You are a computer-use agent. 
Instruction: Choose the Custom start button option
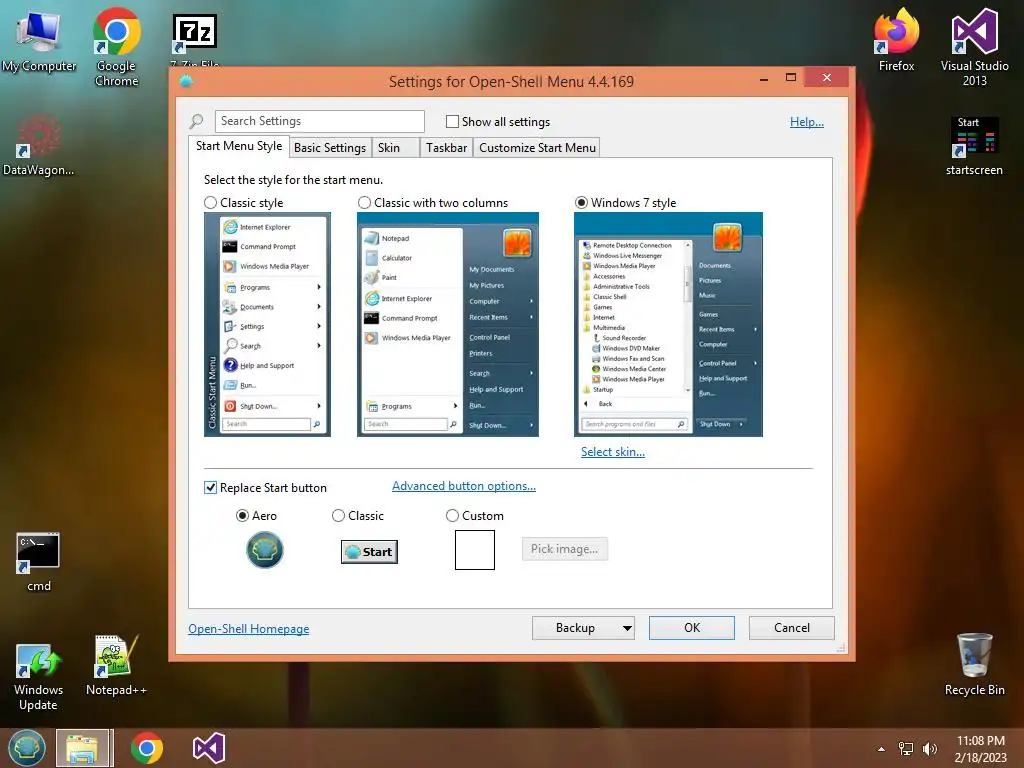point(452,516)
